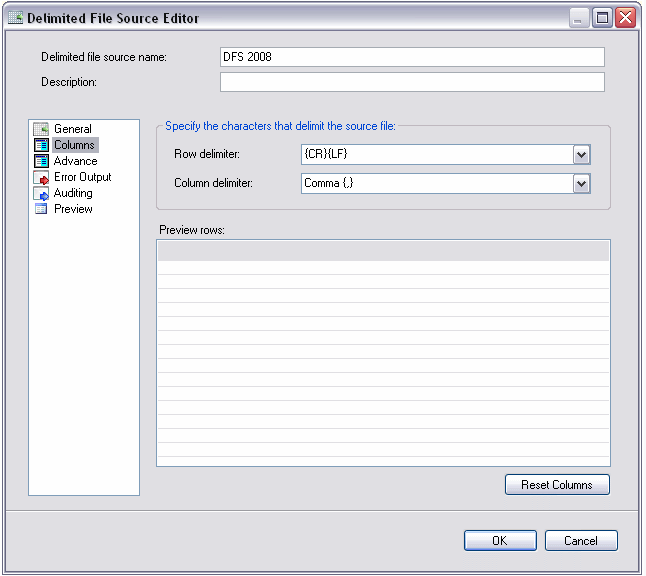This screenshot has height=576, width=646.
Task: Confirm with the OK button
Action: click(500, 541)
